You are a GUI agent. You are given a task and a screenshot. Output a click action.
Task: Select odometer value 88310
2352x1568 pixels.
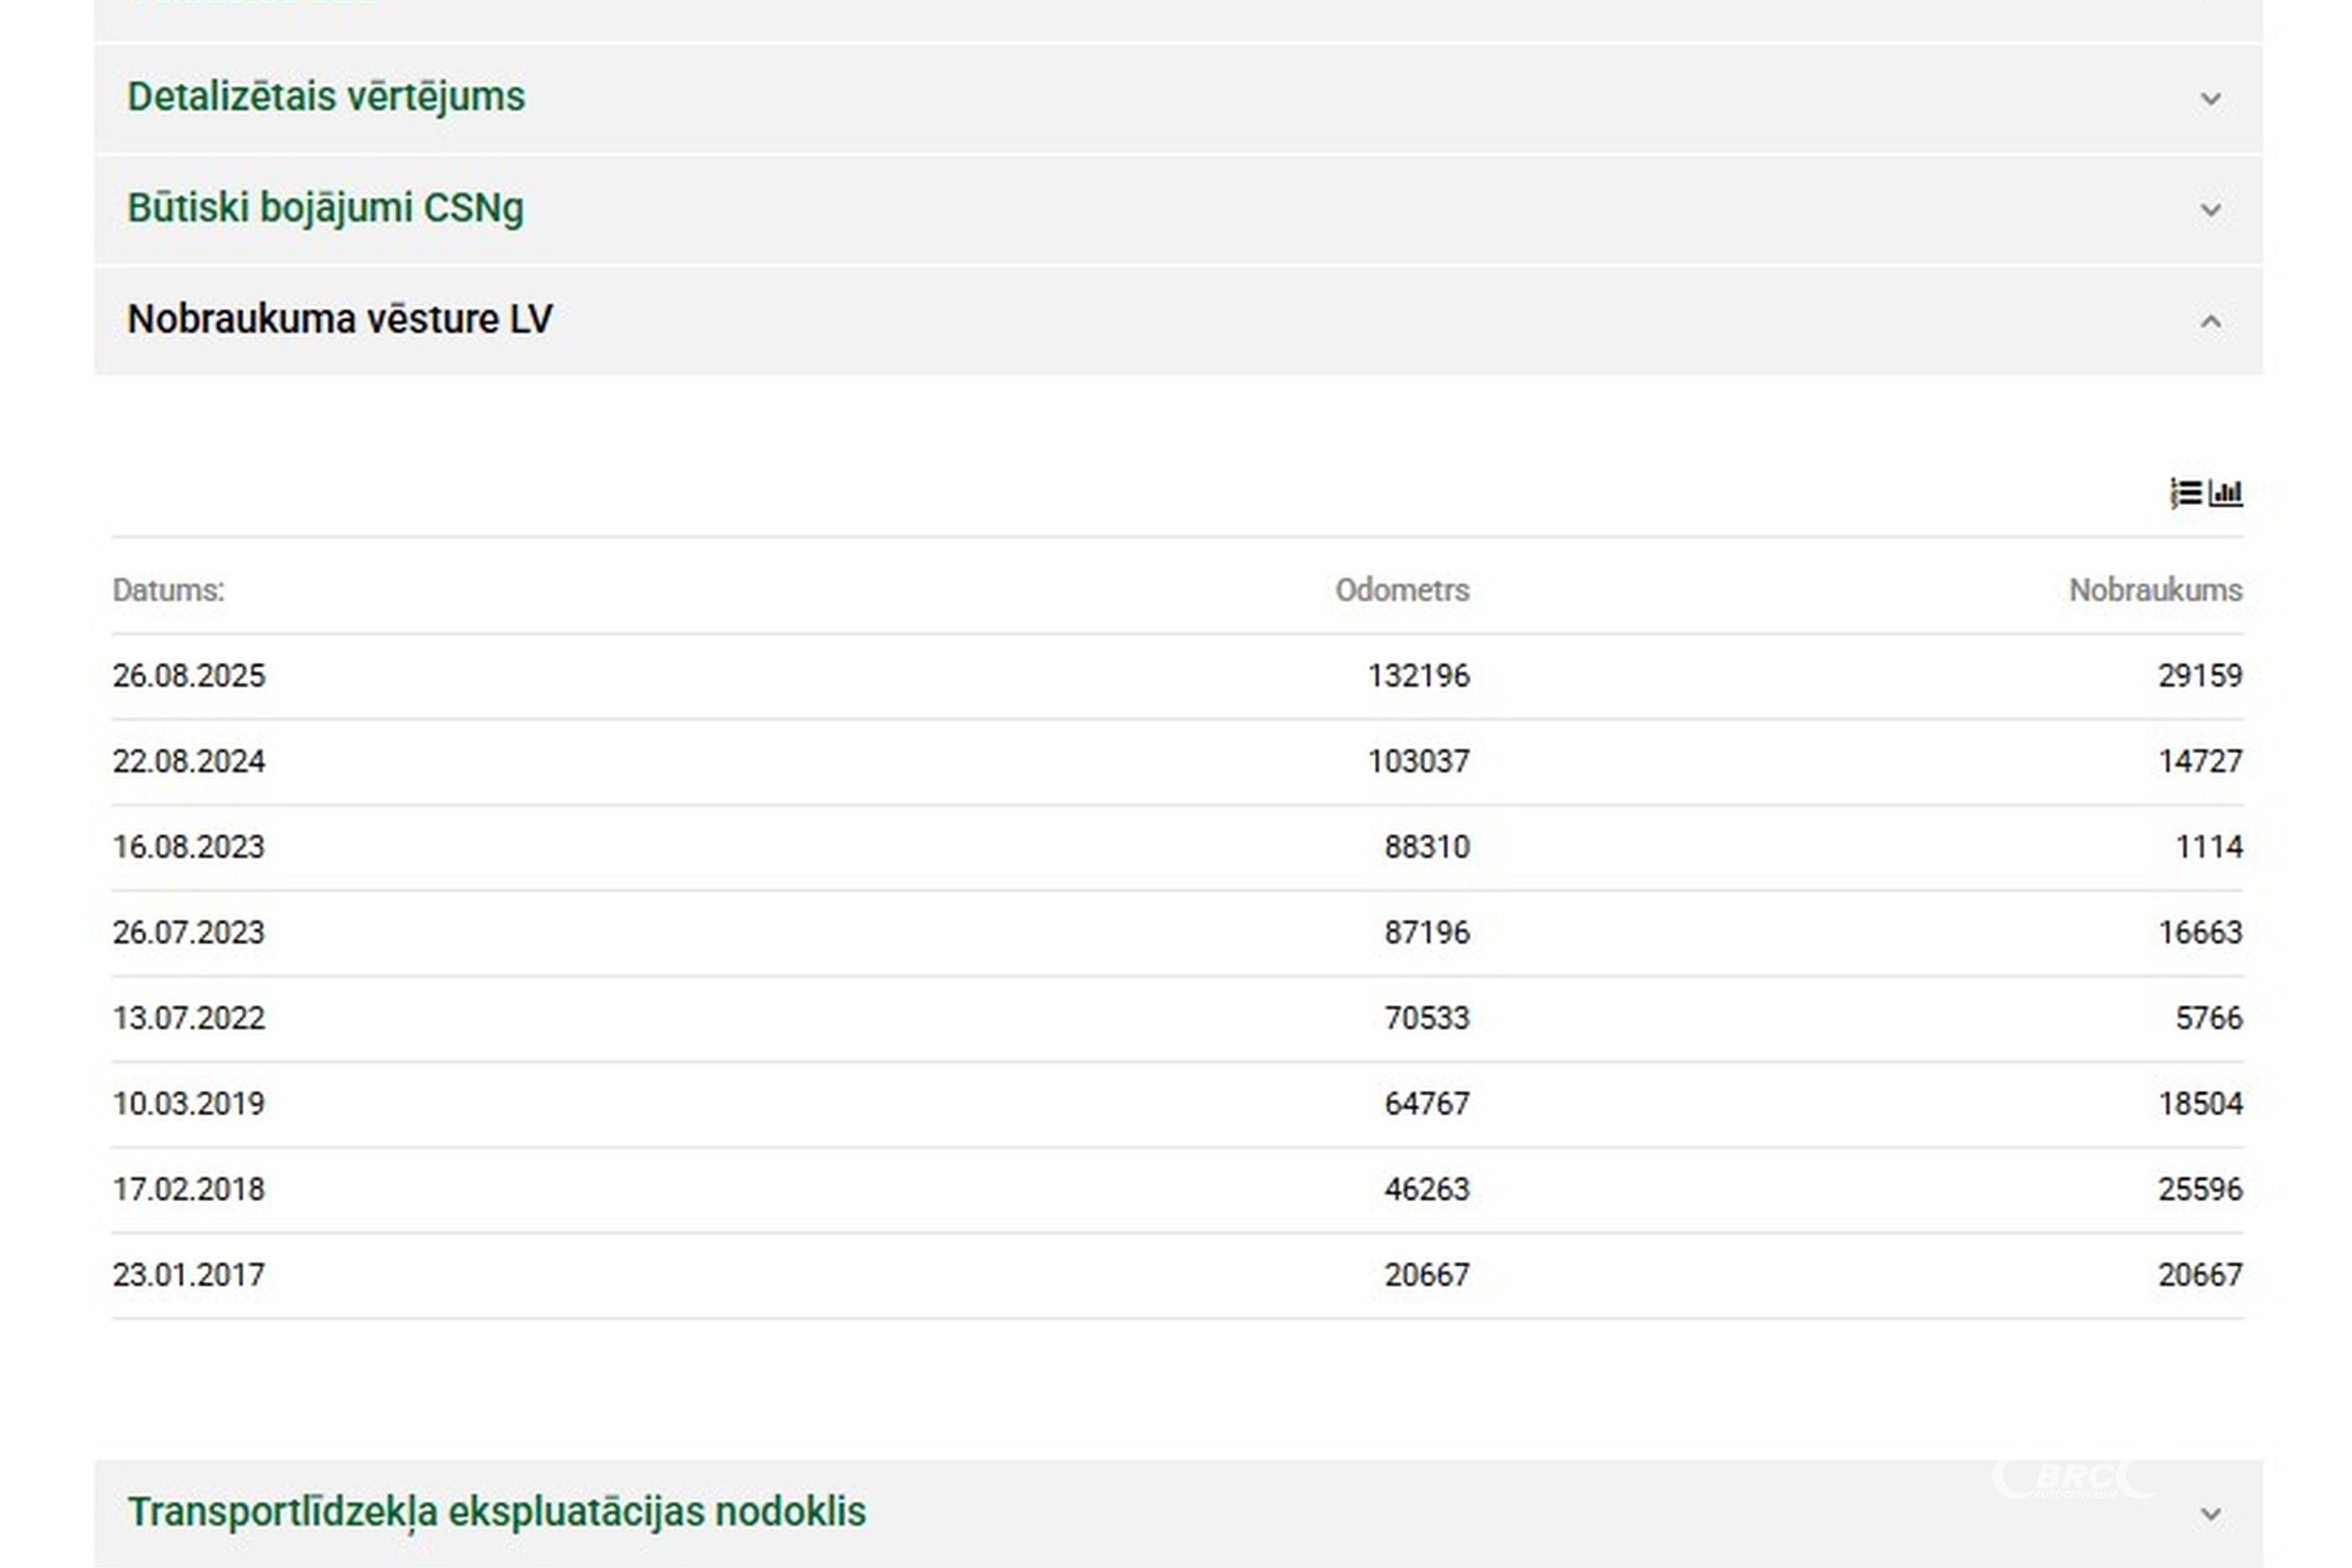[1427, 847]
